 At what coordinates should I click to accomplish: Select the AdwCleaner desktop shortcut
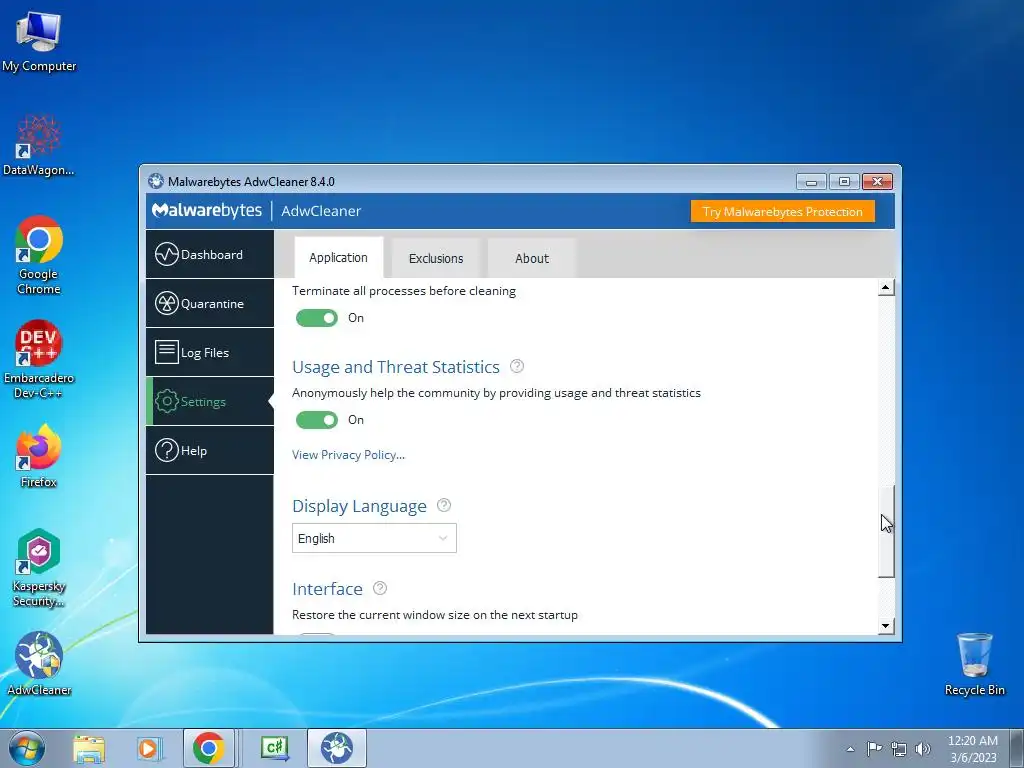coord(39,664)
